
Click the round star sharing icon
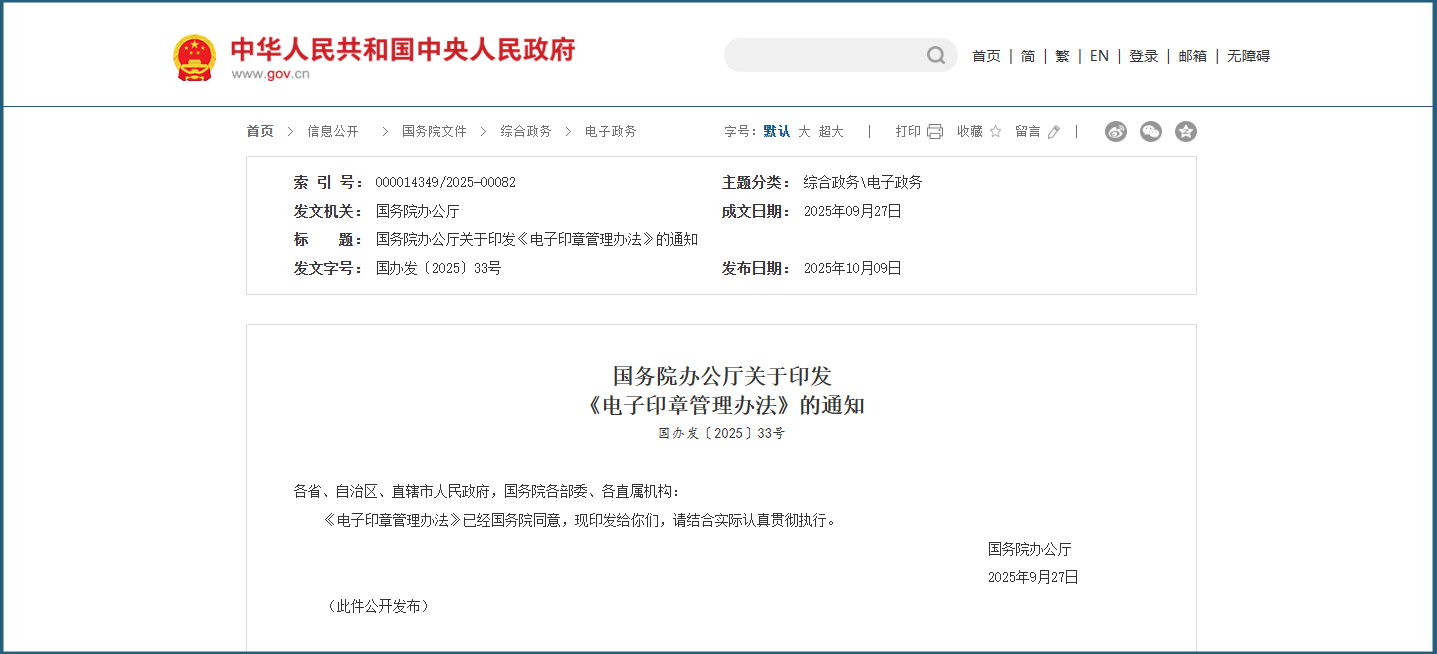tap(1185, 131)
